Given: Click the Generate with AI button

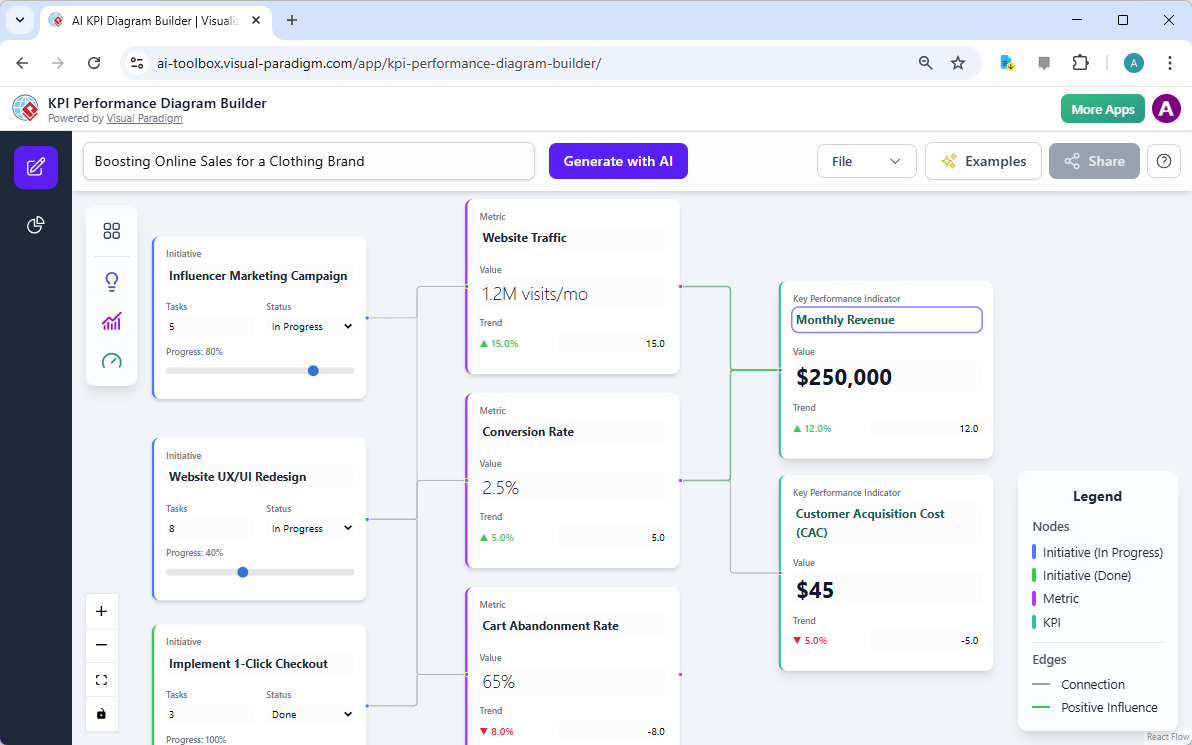Looking at the screenshot, I should (618, 161).
